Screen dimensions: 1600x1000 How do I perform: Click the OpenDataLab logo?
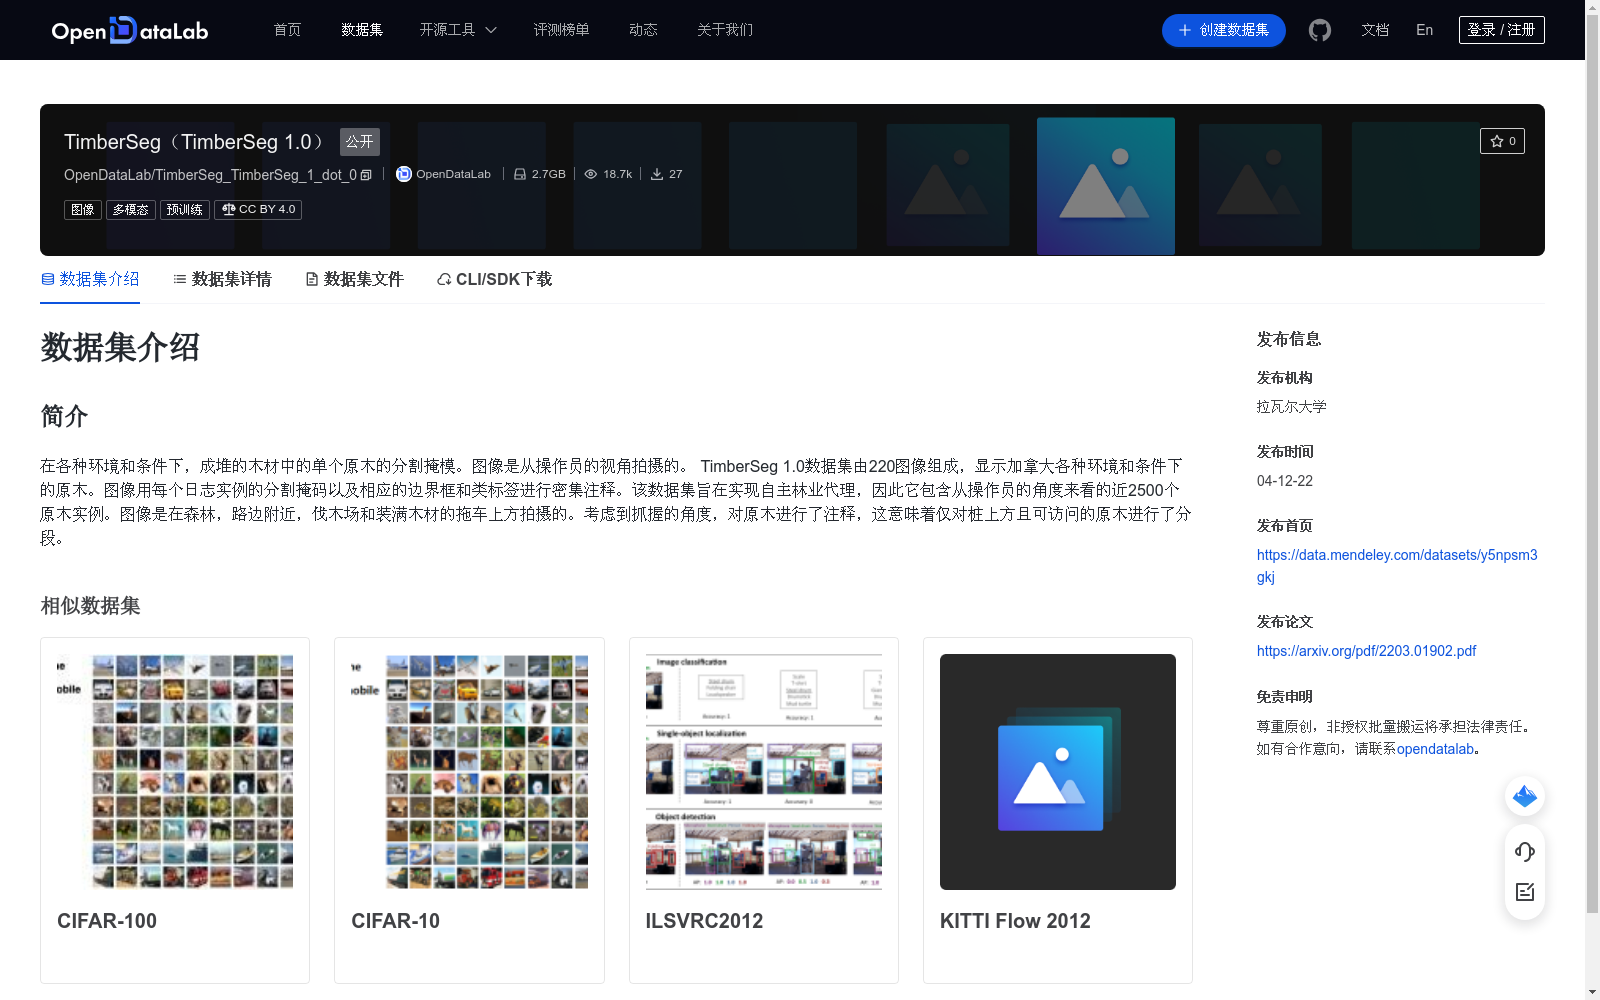click(x=130, y=30)
